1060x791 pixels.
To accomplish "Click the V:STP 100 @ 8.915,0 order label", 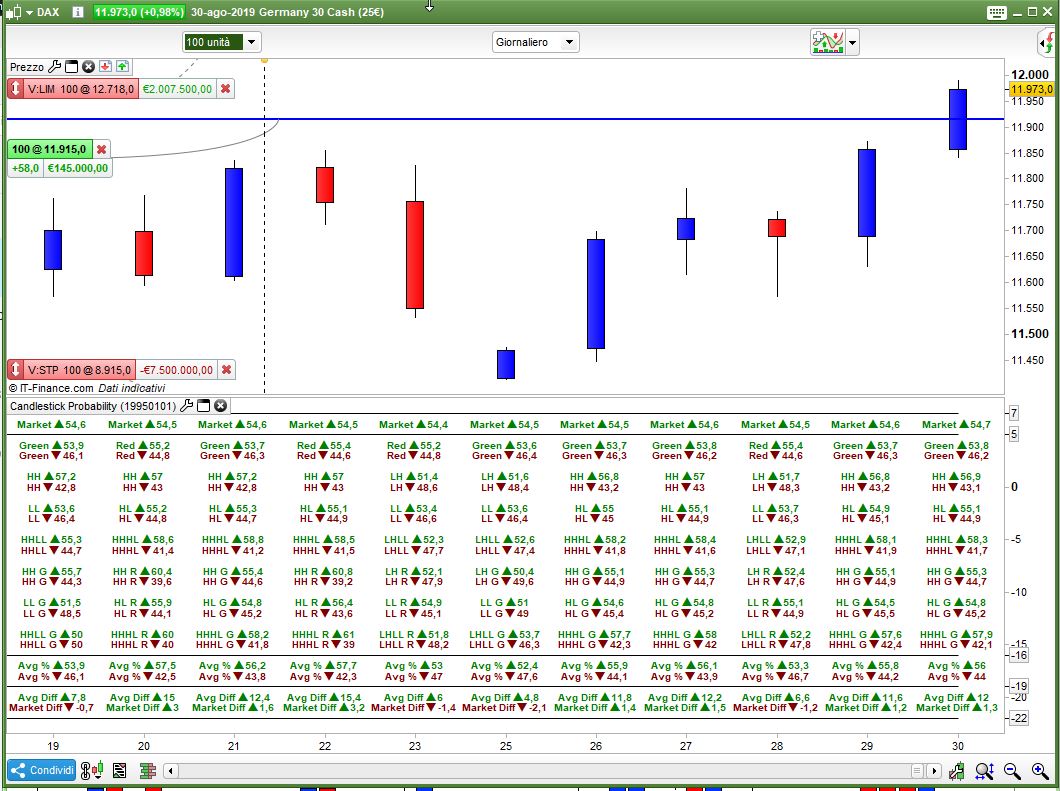I will pos(79,370).
